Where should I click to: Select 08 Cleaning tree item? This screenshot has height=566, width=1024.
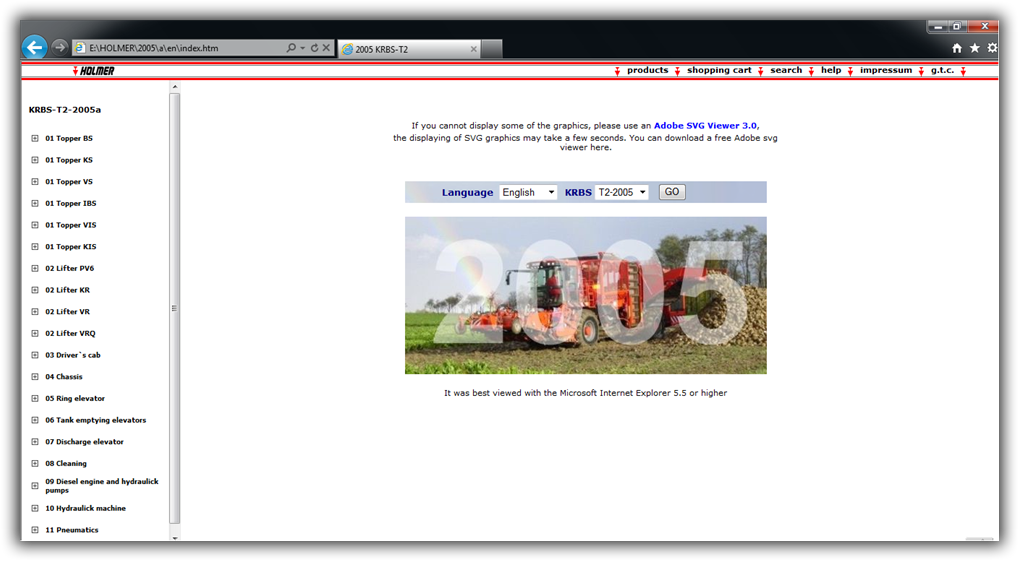click(66, 464)
